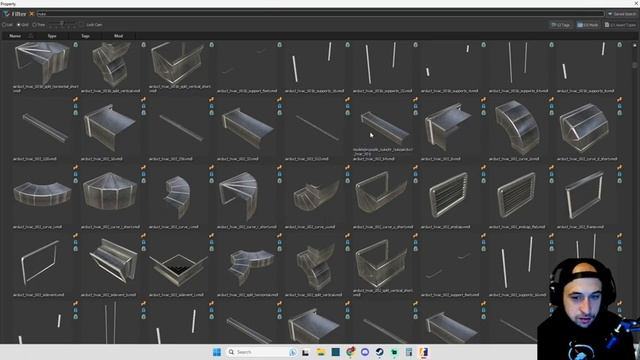Adjust the thumbnail size slider

pos(62,24)
